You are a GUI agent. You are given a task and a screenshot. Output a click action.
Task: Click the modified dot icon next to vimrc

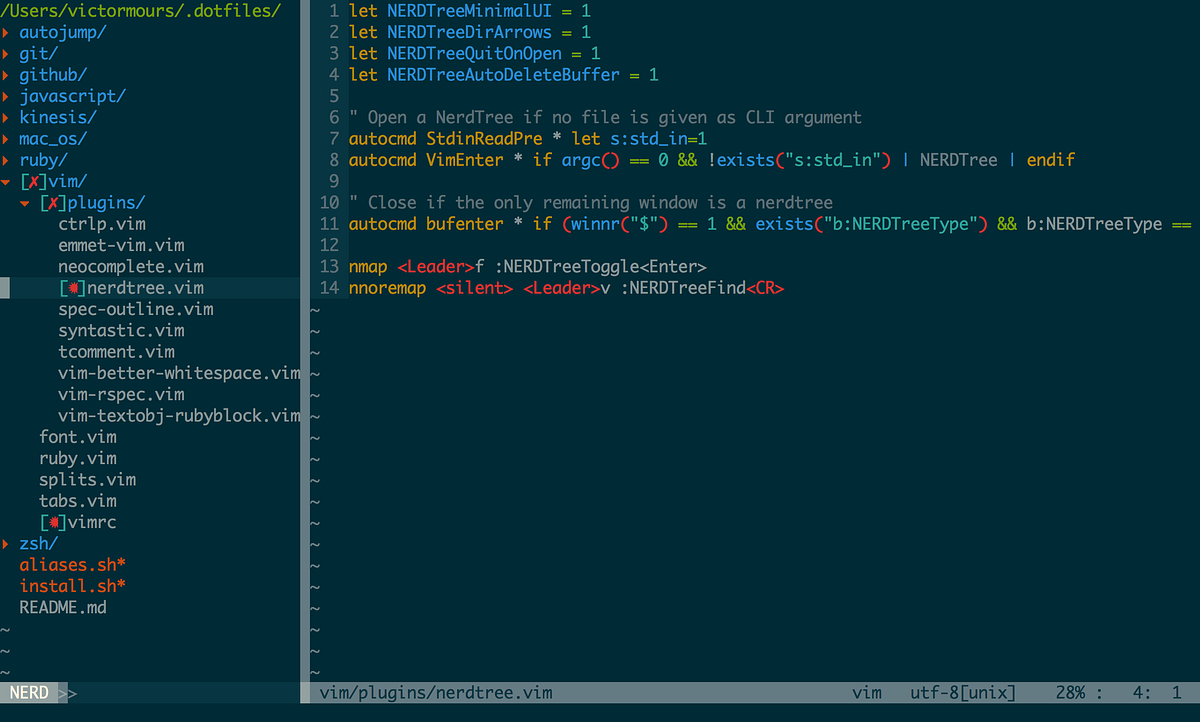(x=53, y=521)
